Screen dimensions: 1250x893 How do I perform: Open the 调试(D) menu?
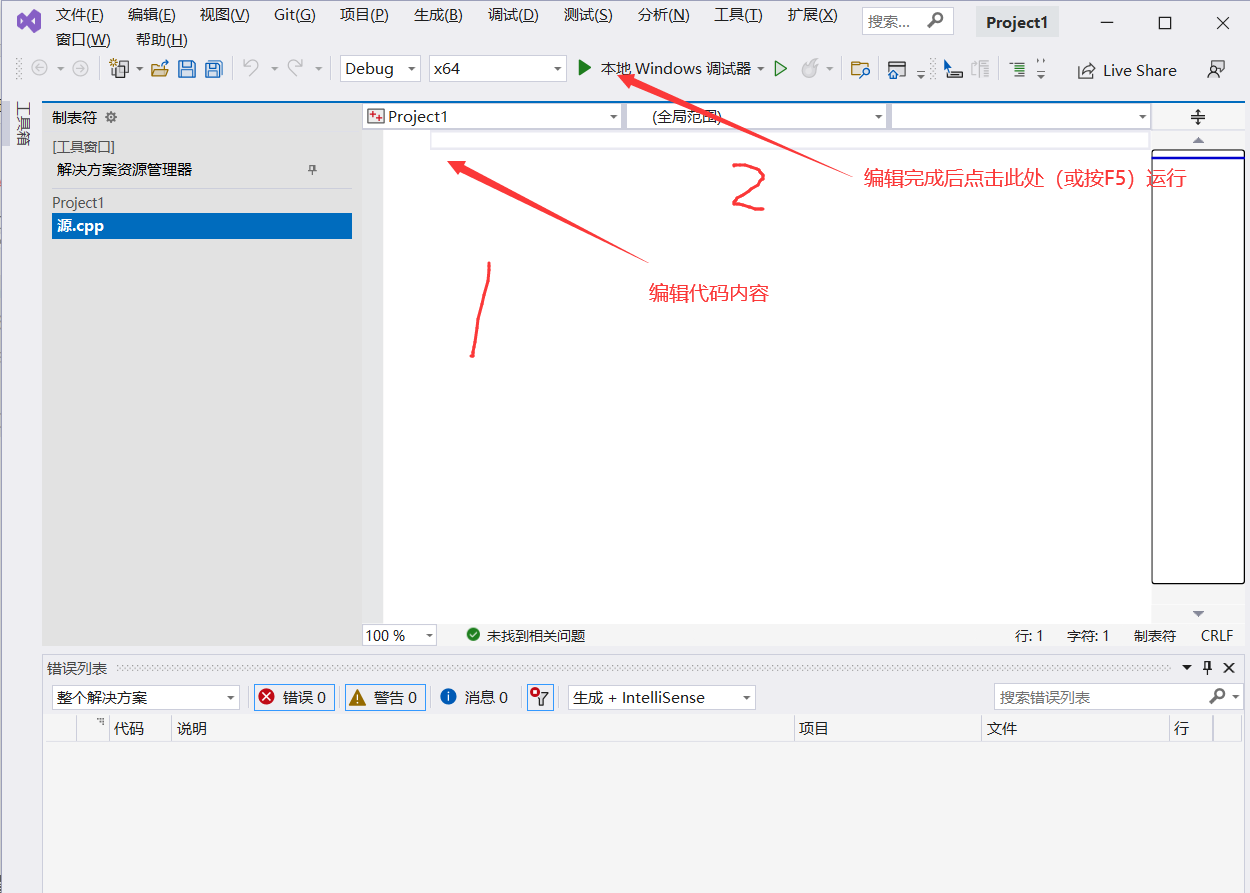(x=513, y=15)
